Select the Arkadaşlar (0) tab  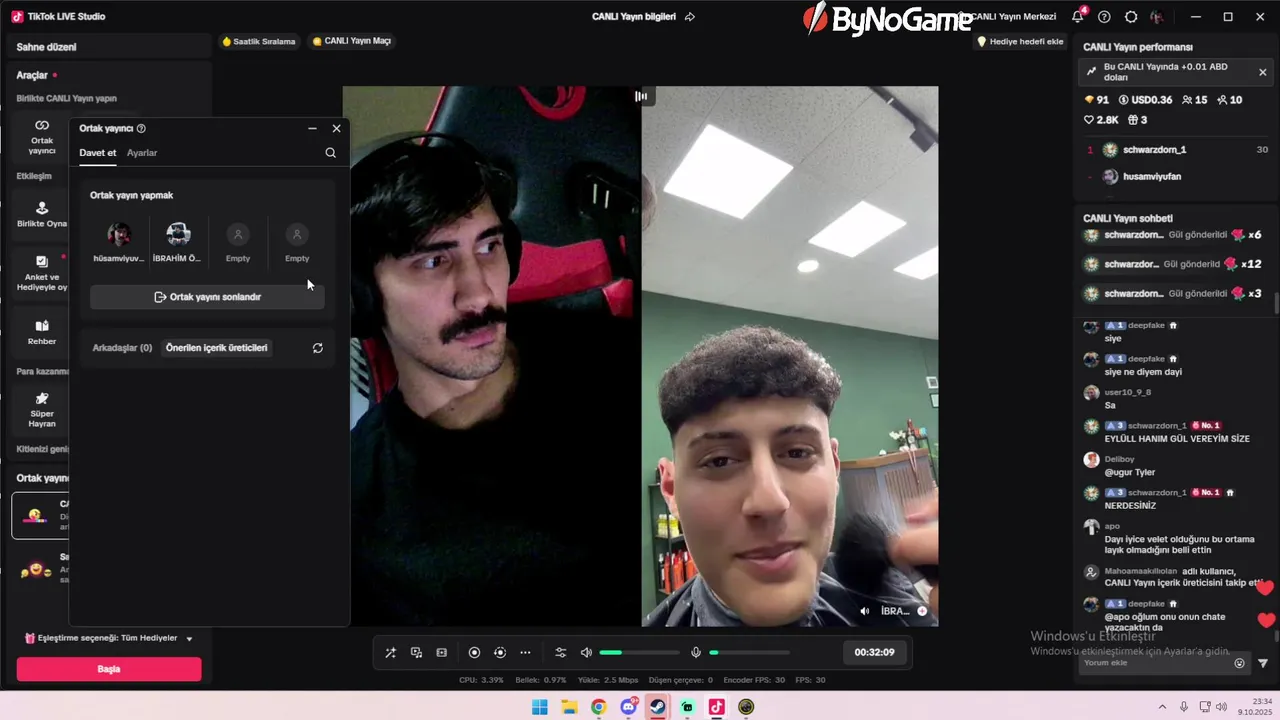122,348
